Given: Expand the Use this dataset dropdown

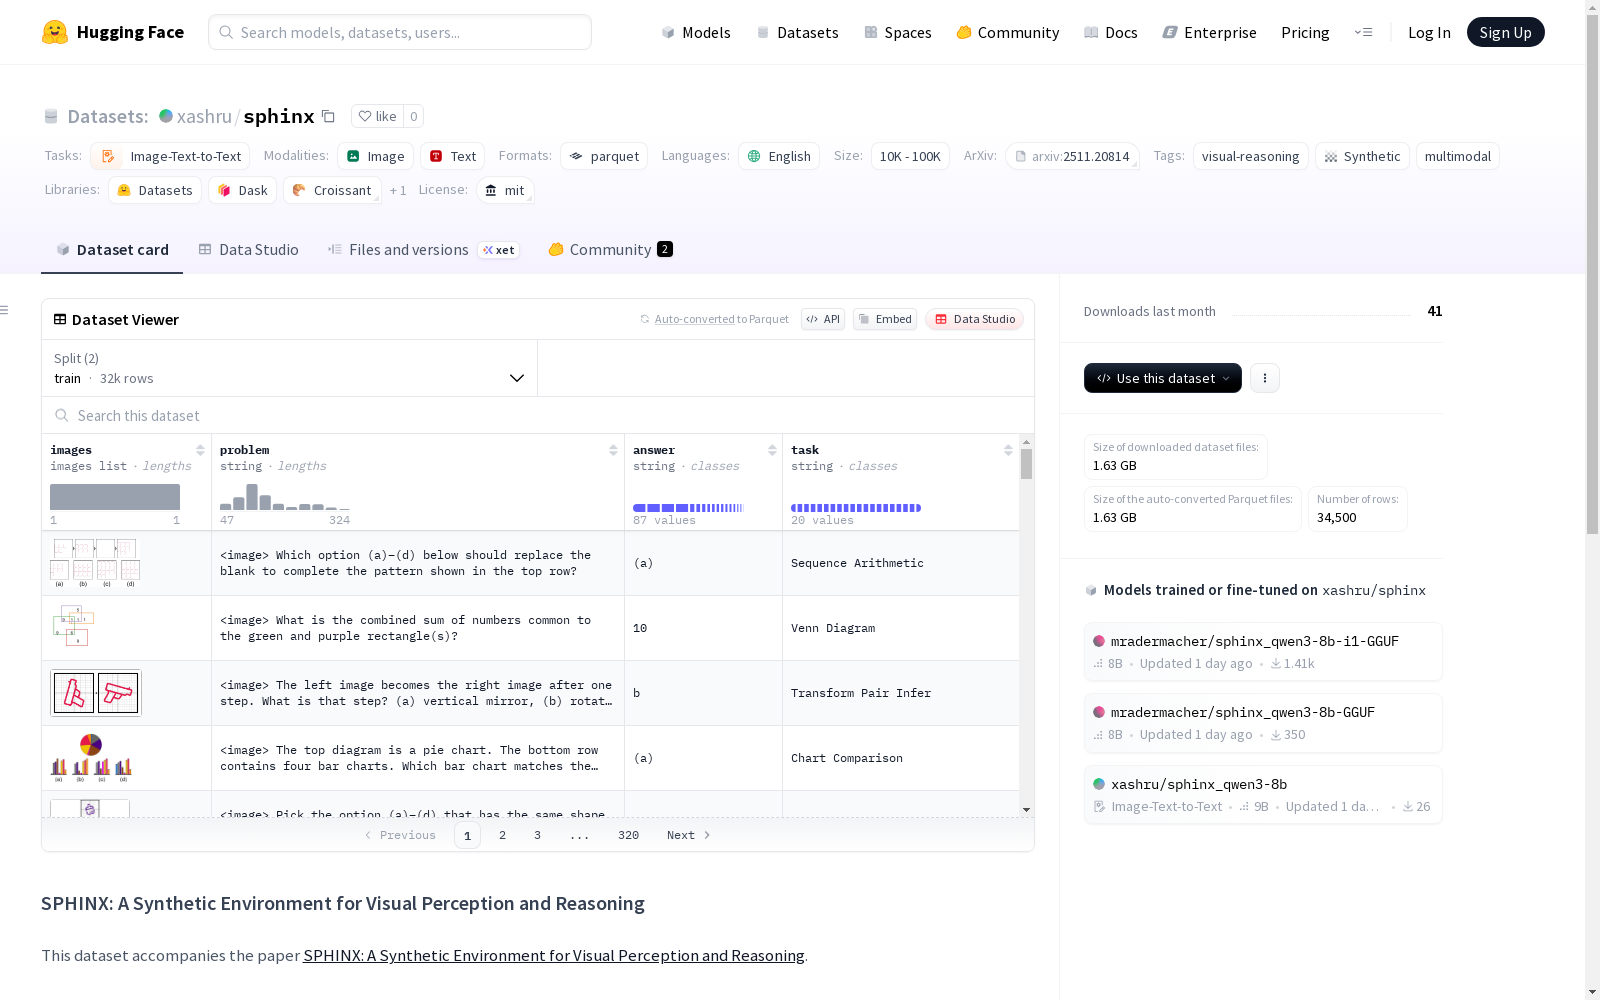Looking at the screenshot, I should [1163, 378].
